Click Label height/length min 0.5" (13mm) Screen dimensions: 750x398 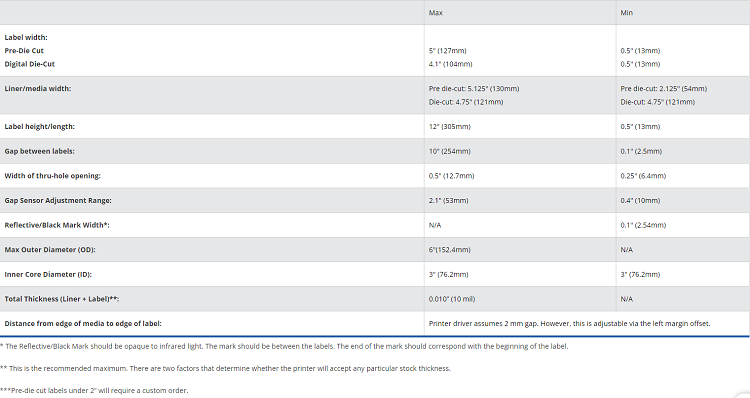(640, 127)
